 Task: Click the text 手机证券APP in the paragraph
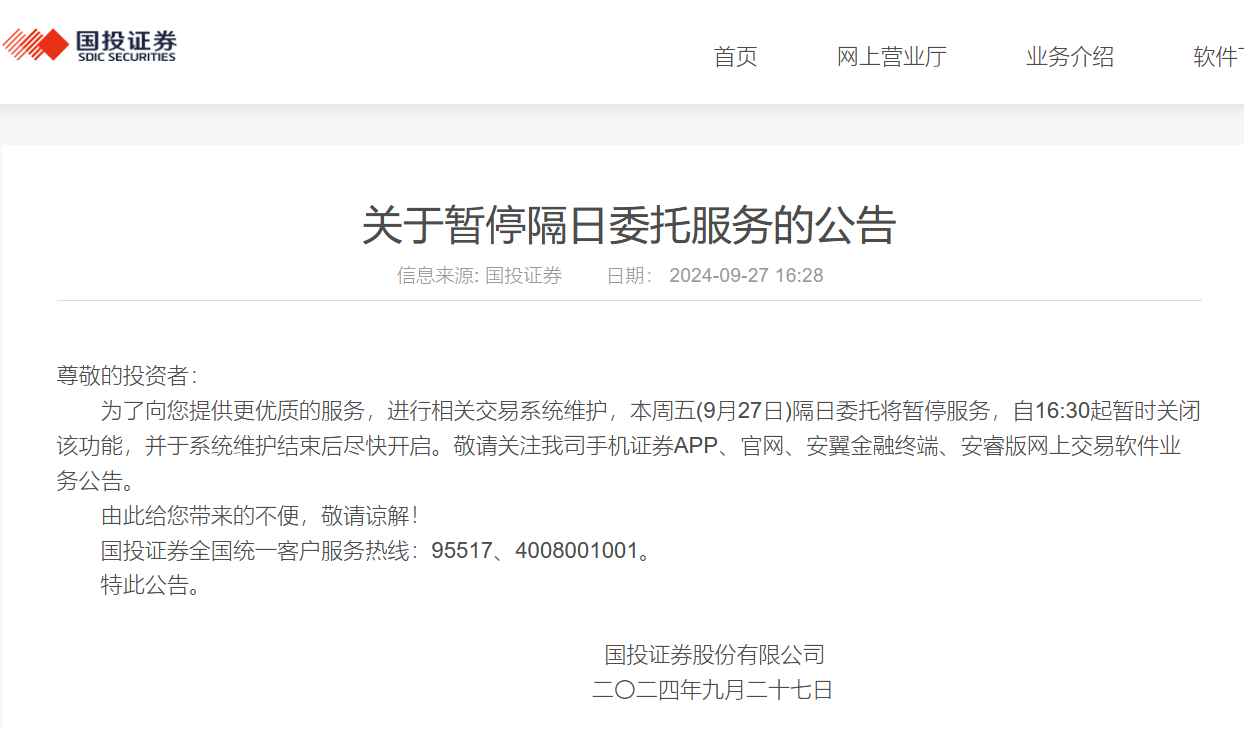653,446
